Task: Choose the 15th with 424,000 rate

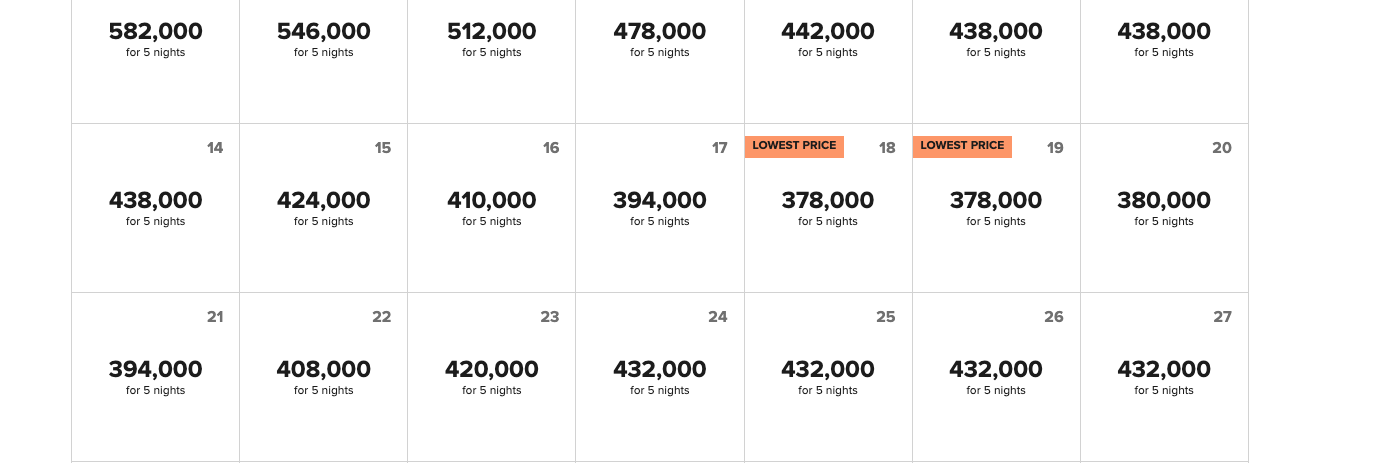Action: coord(324,208)
